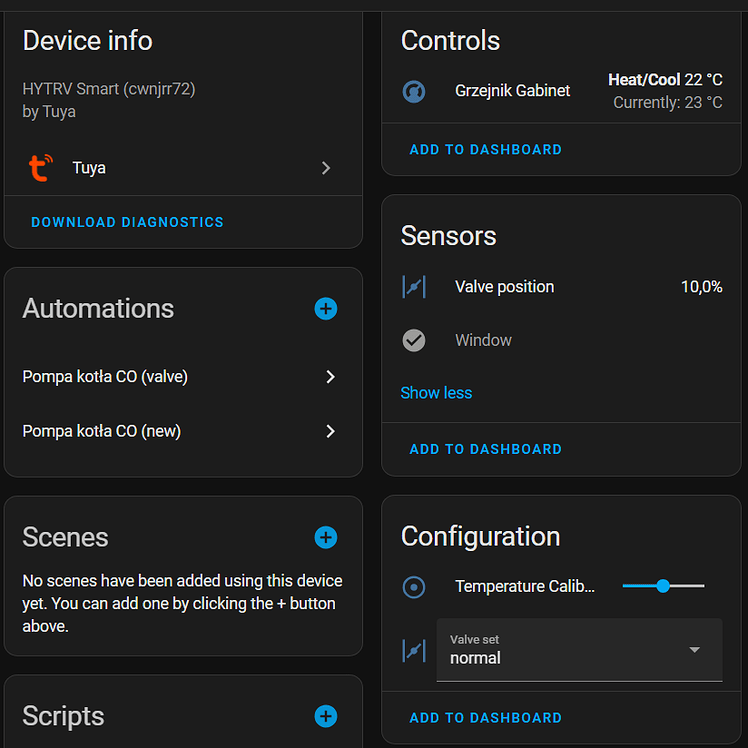Image resolution: width=748 pixels, height=748 pixels.
Task: Click the Tuya logo icon
Action: point(40,168)
